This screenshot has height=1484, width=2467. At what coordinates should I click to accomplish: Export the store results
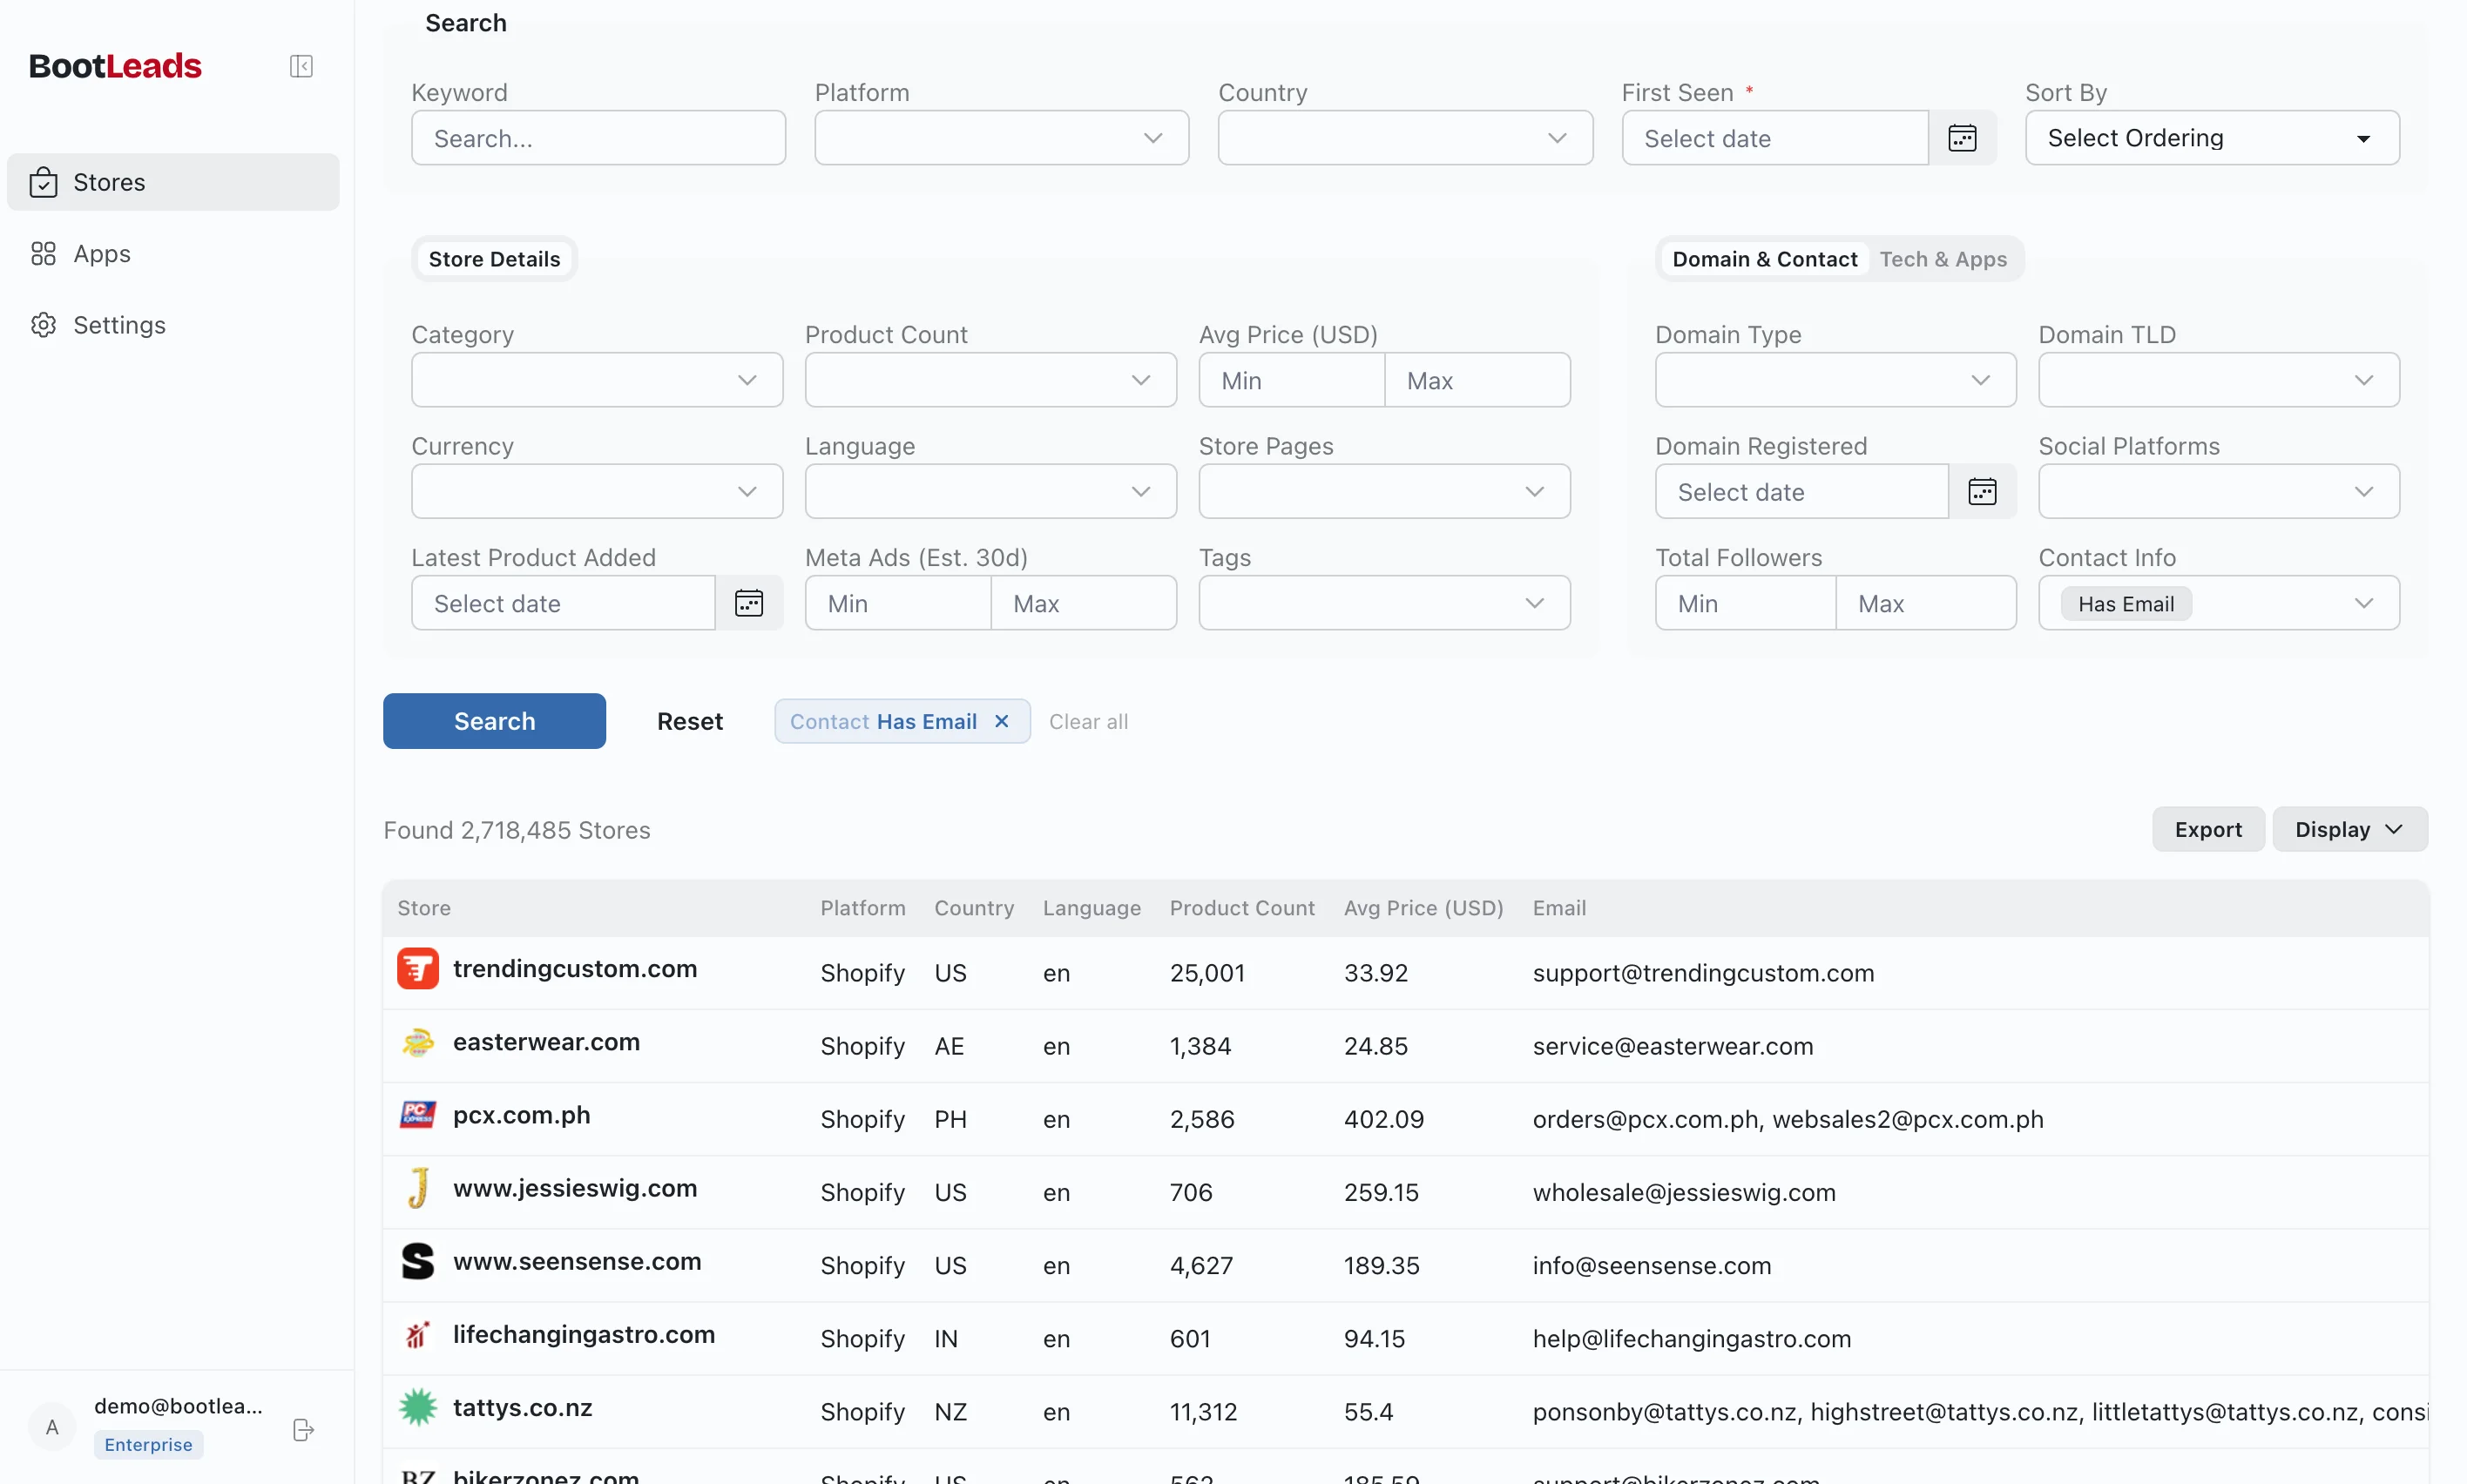tap(2207, 828)
